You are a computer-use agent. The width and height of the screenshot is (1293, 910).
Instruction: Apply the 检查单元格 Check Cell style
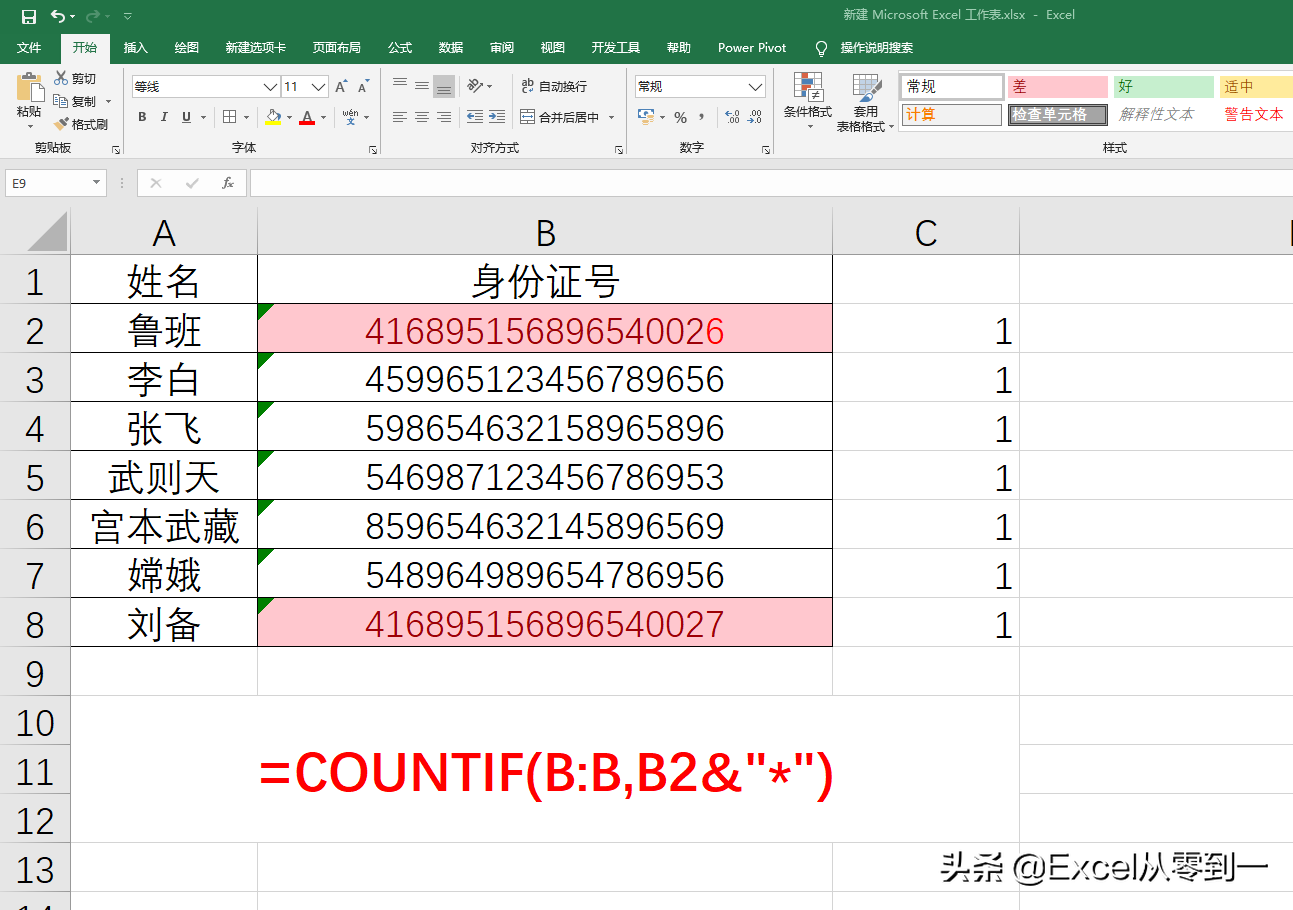(1058, 115)
